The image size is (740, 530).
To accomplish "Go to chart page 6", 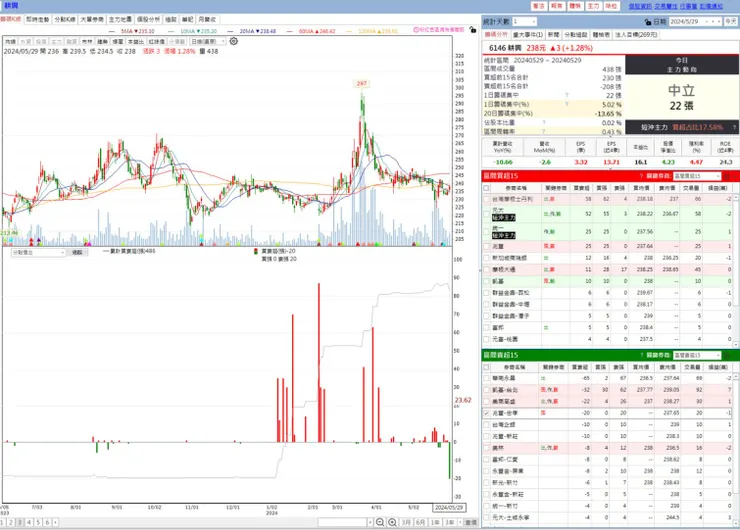I will [47, 522].
